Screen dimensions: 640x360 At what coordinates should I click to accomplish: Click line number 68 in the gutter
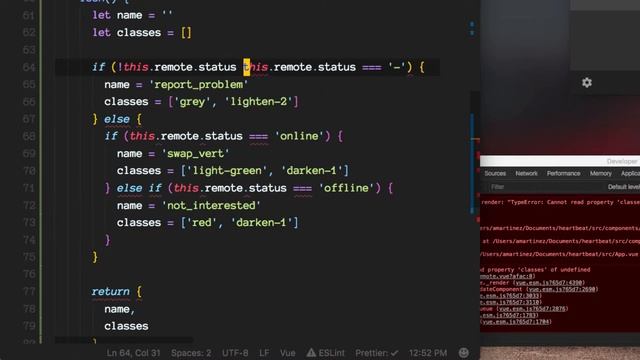[29, 136]
